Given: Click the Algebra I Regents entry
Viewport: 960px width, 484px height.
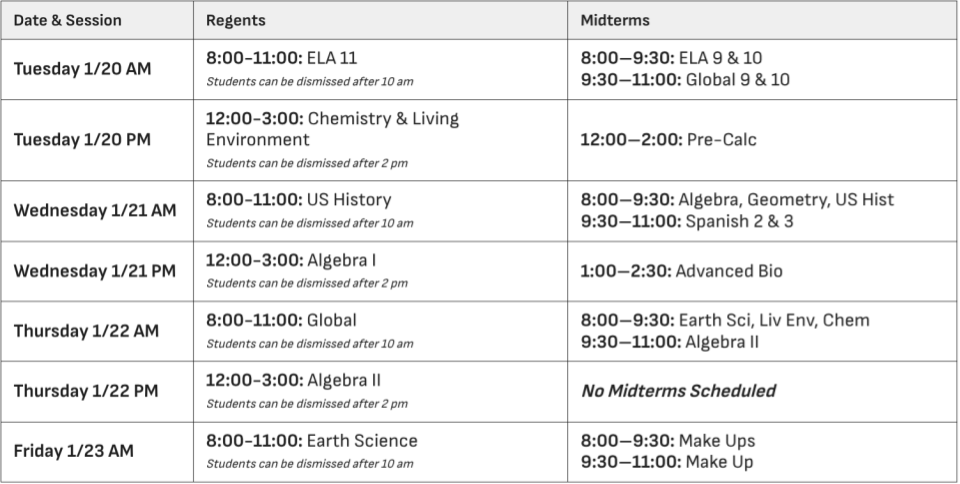Looking at the screenshot, I should (x=291, y=260).
